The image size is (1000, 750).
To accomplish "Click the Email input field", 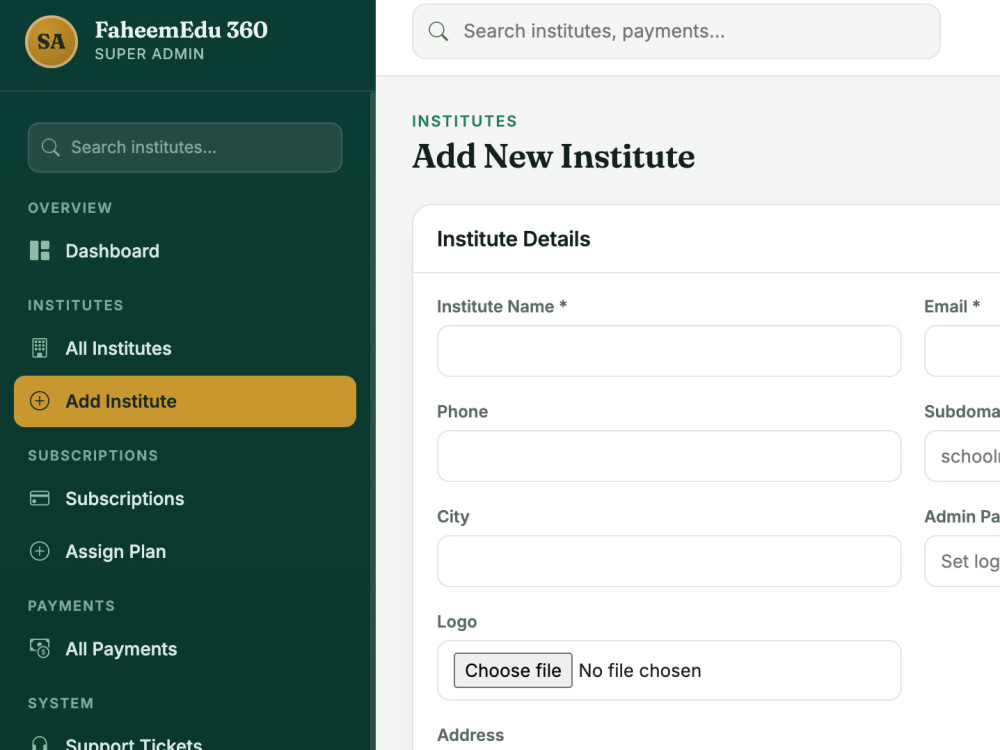I will (x=962, y=351).
